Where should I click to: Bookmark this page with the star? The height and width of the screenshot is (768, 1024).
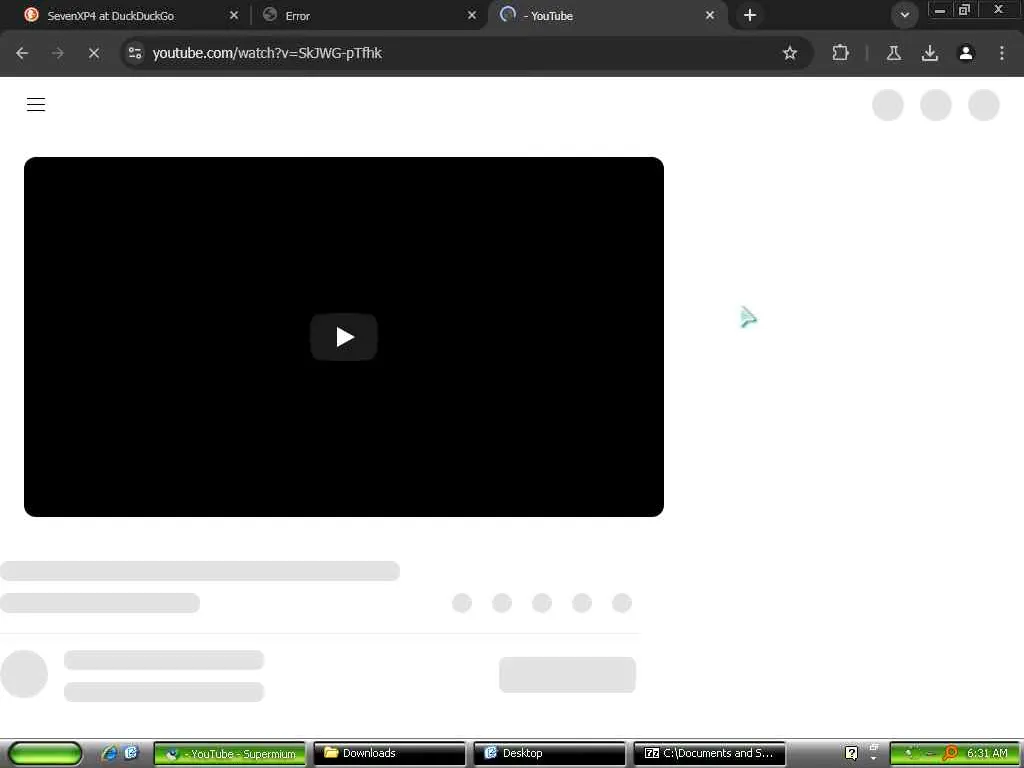click(x=790, y=53)
